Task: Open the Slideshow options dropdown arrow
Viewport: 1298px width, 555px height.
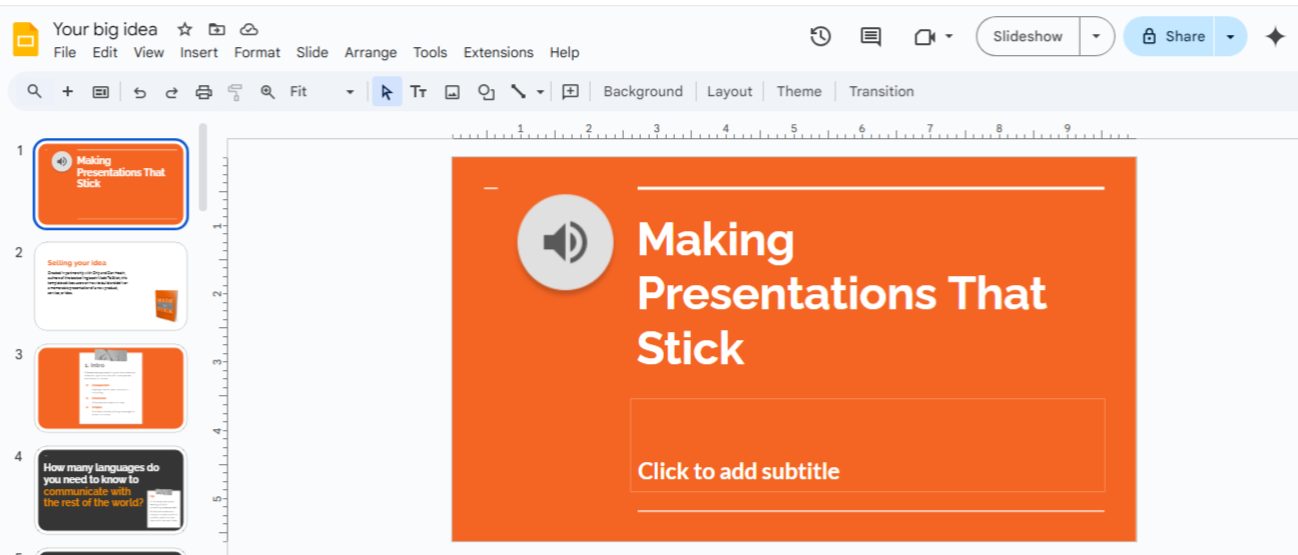Action: pyautogui.click(x=1097, y=36)
